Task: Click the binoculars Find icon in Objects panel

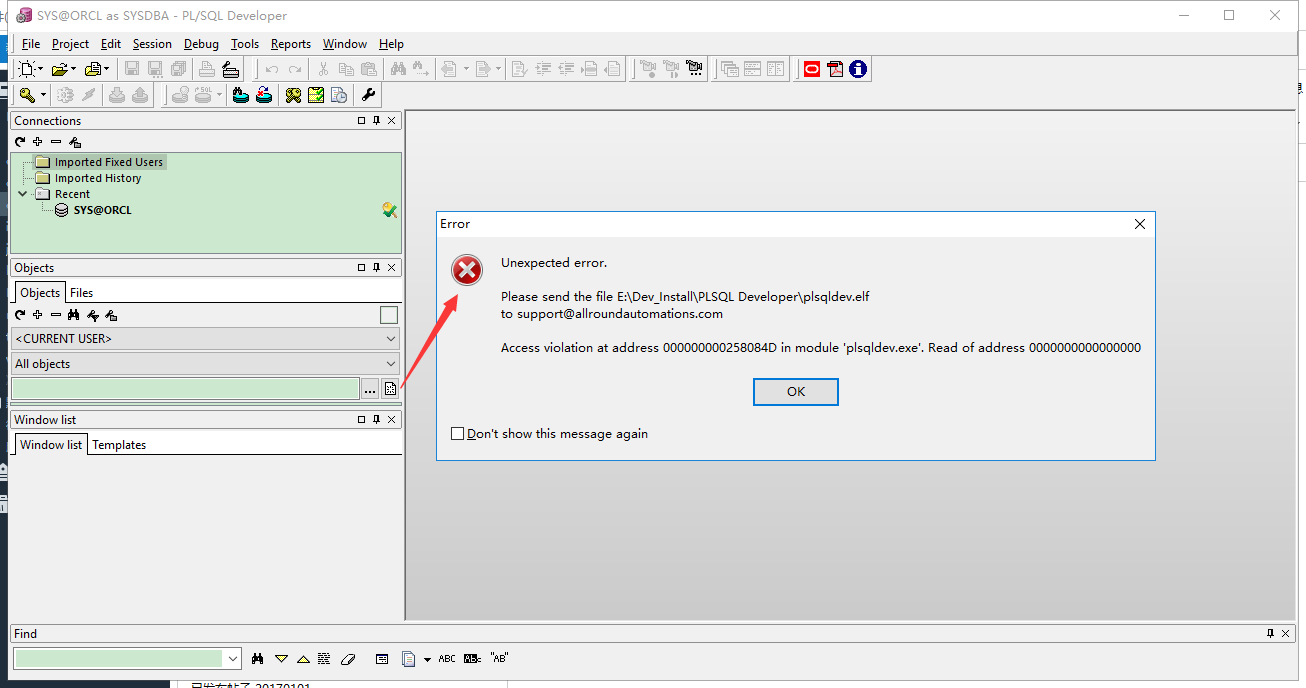Action: (74, 315)
